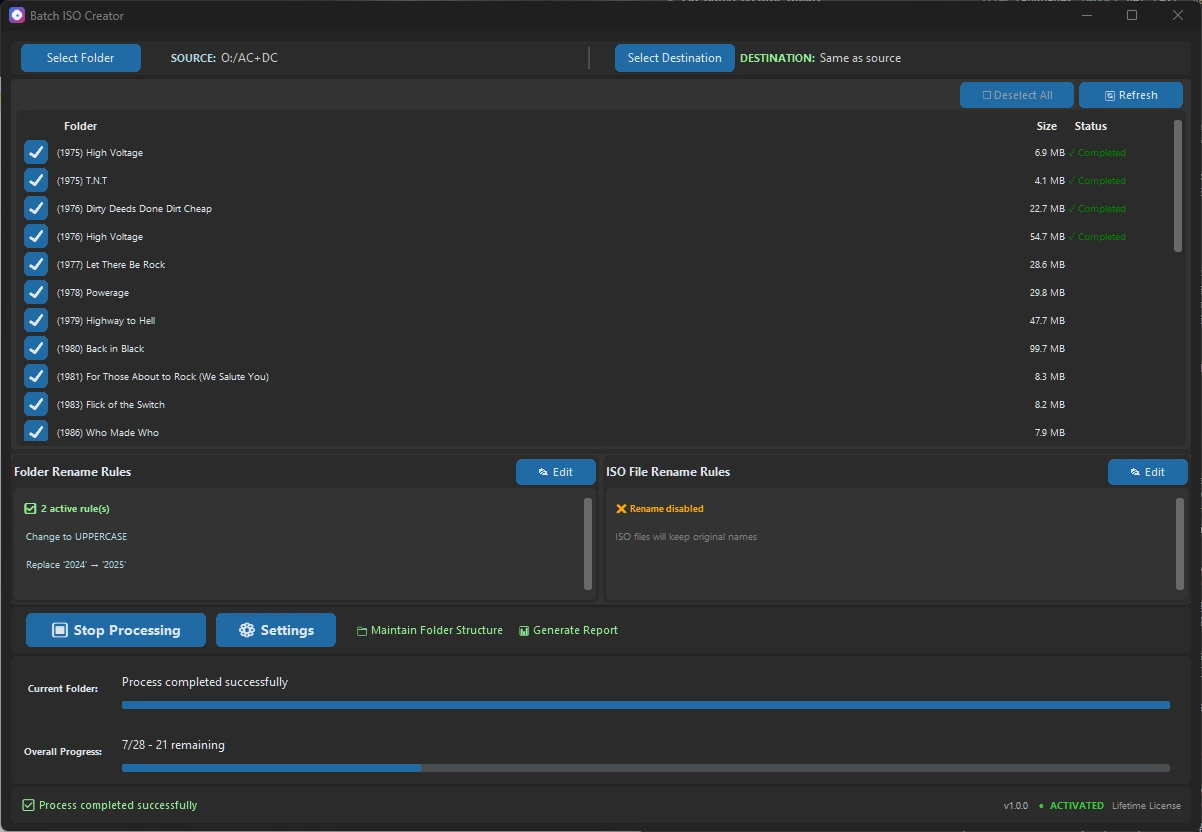Viewport: 1202px width, 832px height.
Task: Deselect the (1975) High Voltage entry
Action: [35, 152]
